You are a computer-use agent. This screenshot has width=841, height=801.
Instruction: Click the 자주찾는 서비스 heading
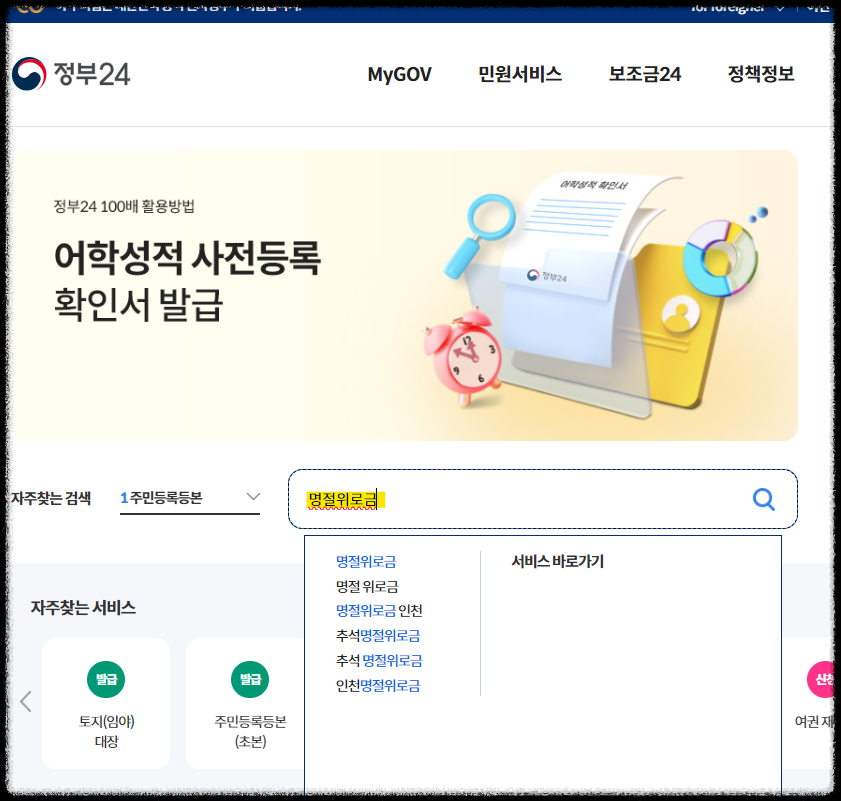[x=83, y=608]
